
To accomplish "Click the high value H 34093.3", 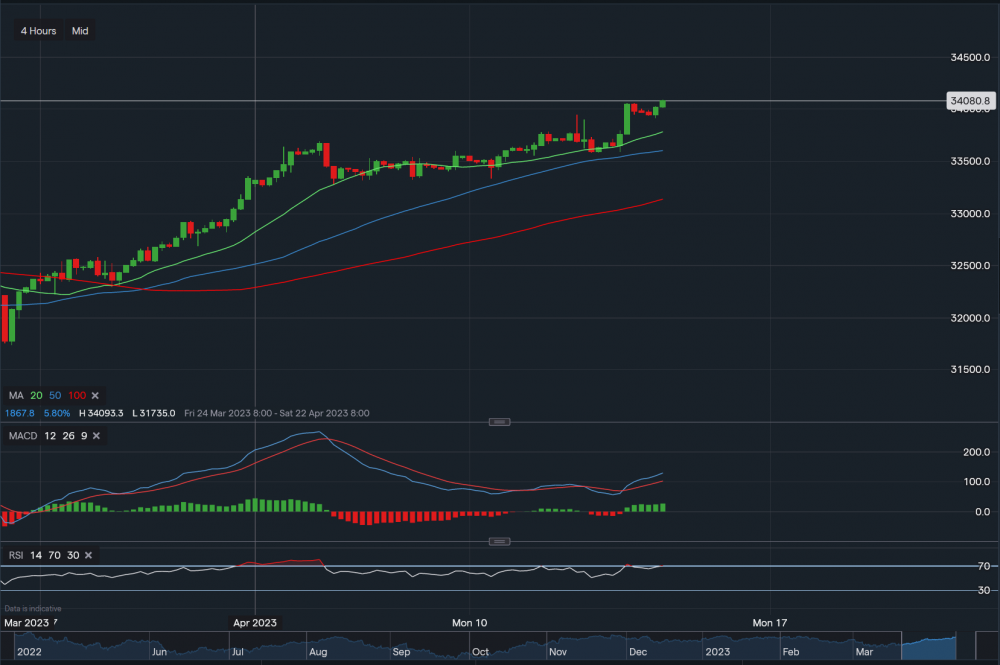I will click(x=102, y=412).
